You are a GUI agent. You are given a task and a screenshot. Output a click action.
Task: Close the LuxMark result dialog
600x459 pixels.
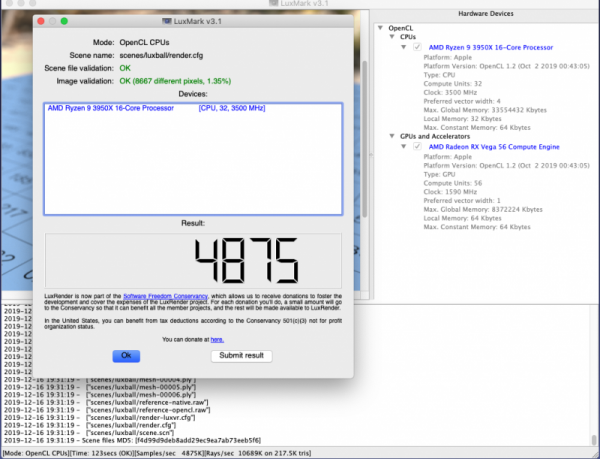click(x=41, y=21)
